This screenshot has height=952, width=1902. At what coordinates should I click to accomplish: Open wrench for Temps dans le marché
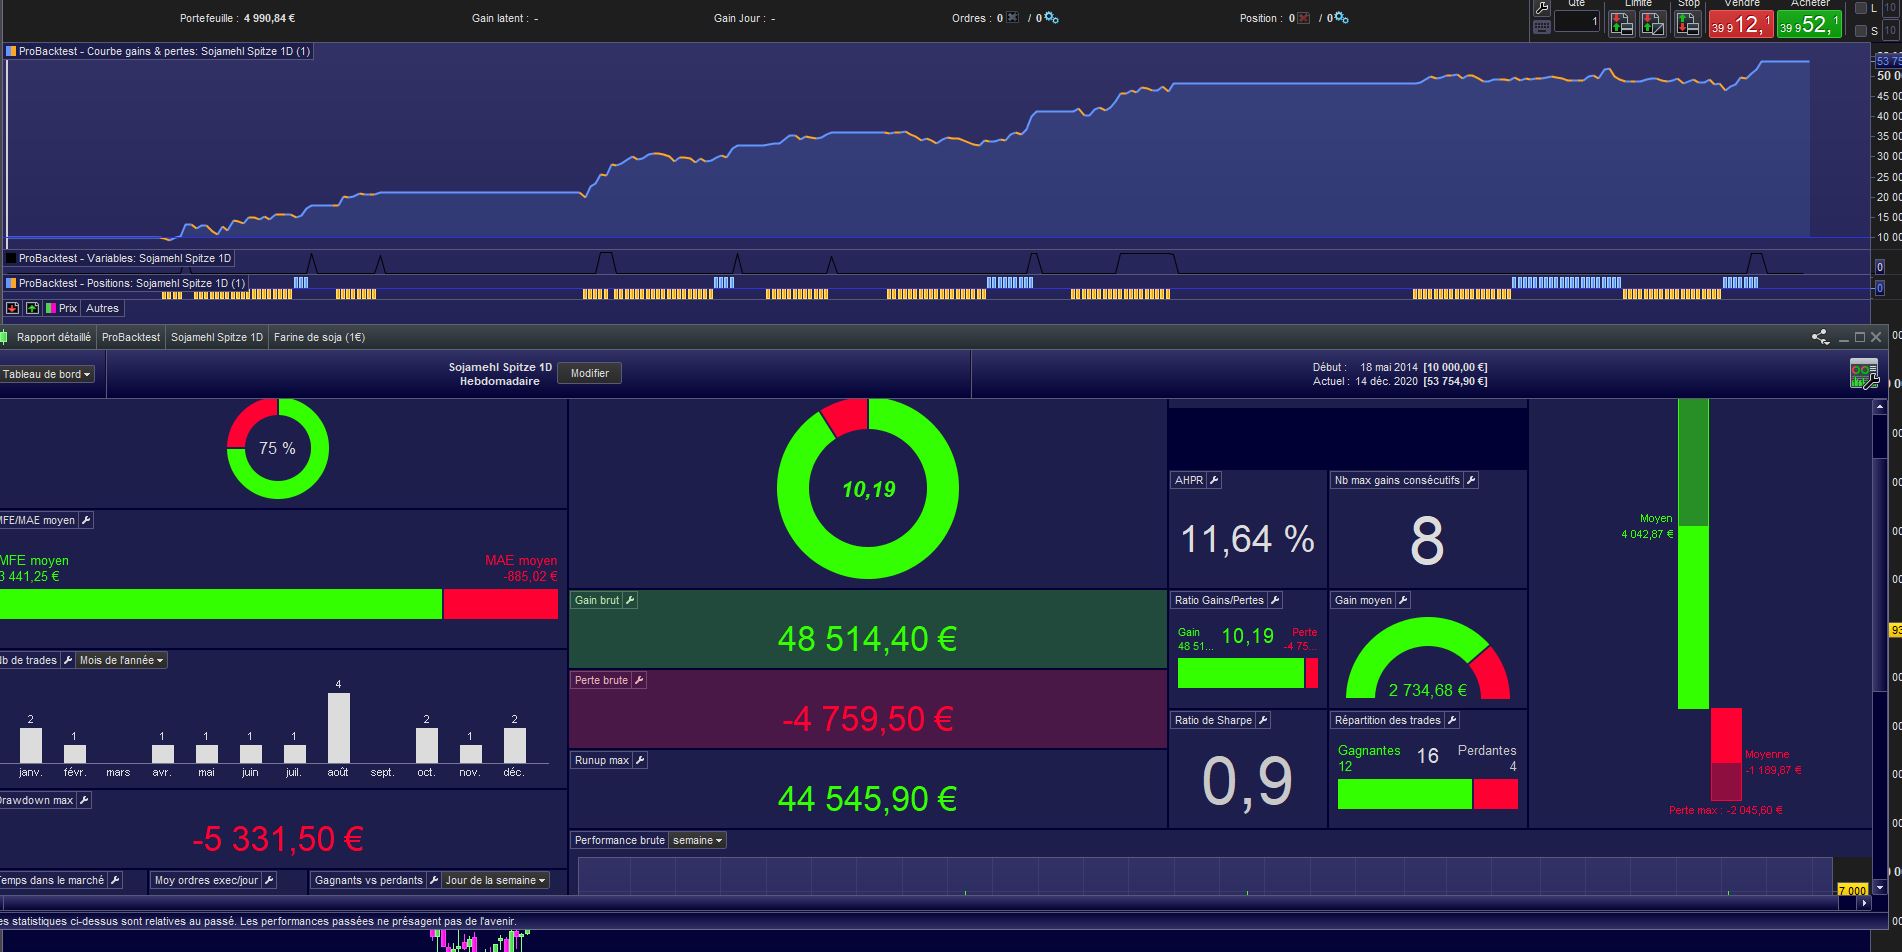click(115, 880)
